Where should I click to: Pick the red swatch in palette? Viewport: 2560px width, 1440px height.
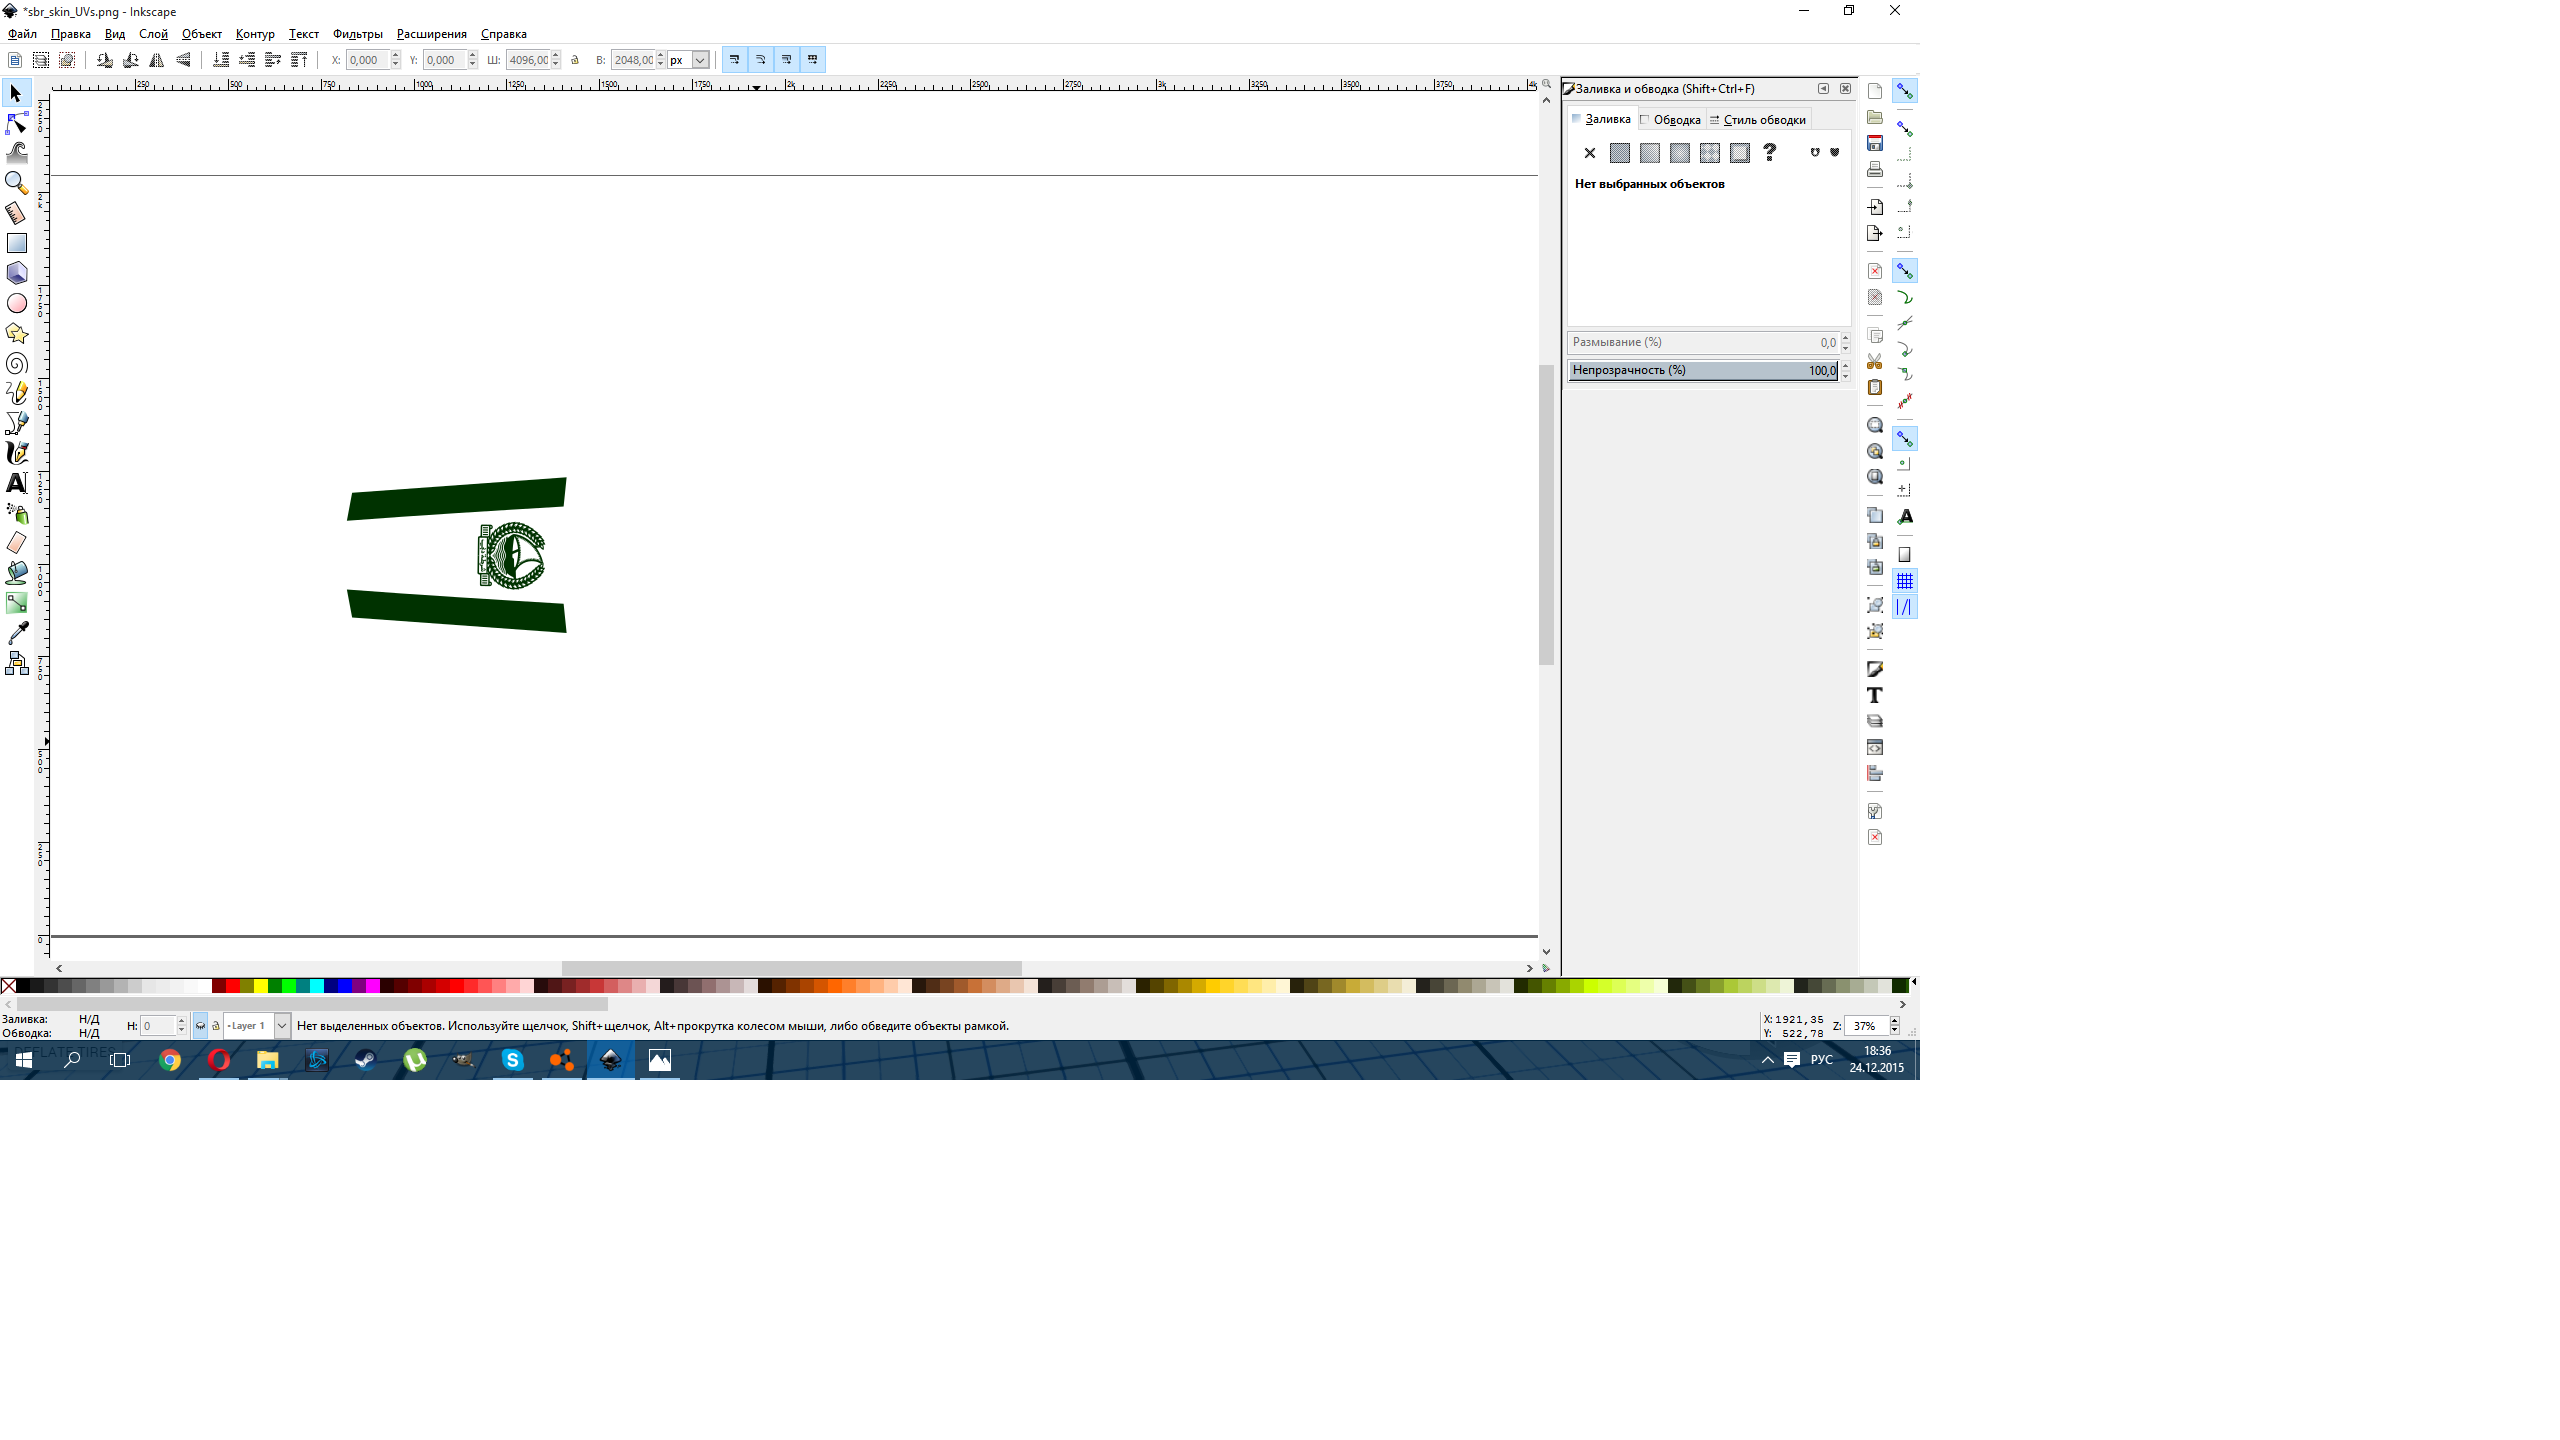pyautogui.click(x=233, y=987)
